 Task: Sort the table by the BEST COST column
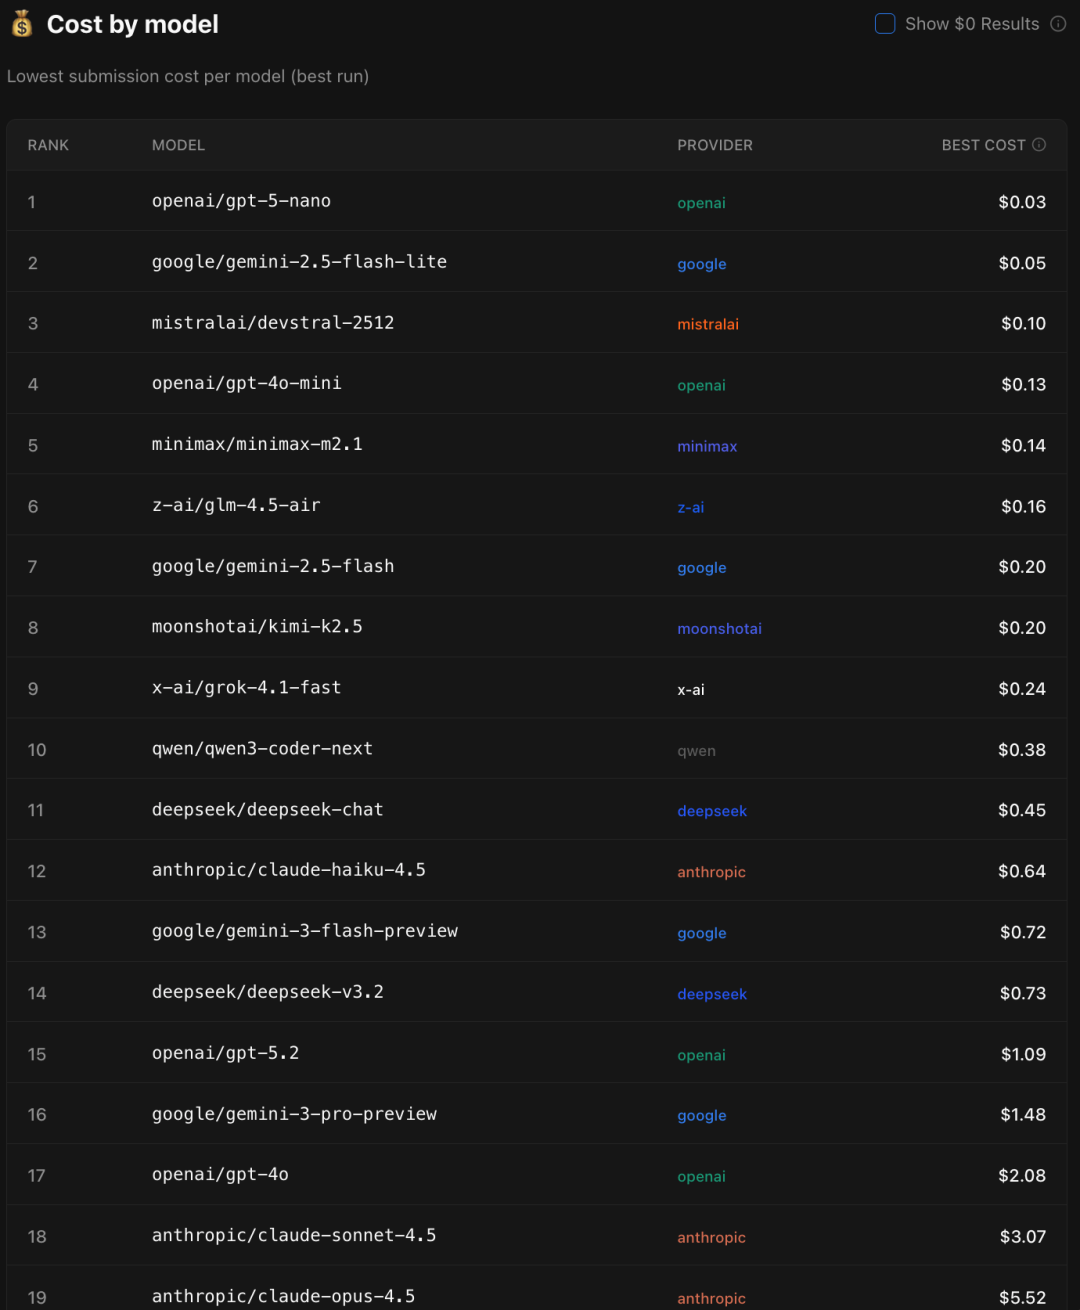click(984, 145)
